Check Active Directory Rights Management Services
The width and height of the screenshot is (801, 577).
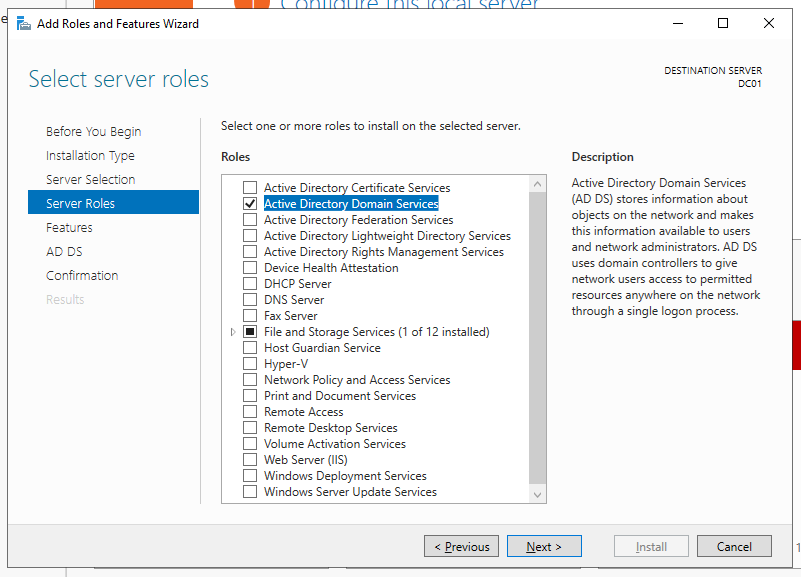tap(250, 252)
